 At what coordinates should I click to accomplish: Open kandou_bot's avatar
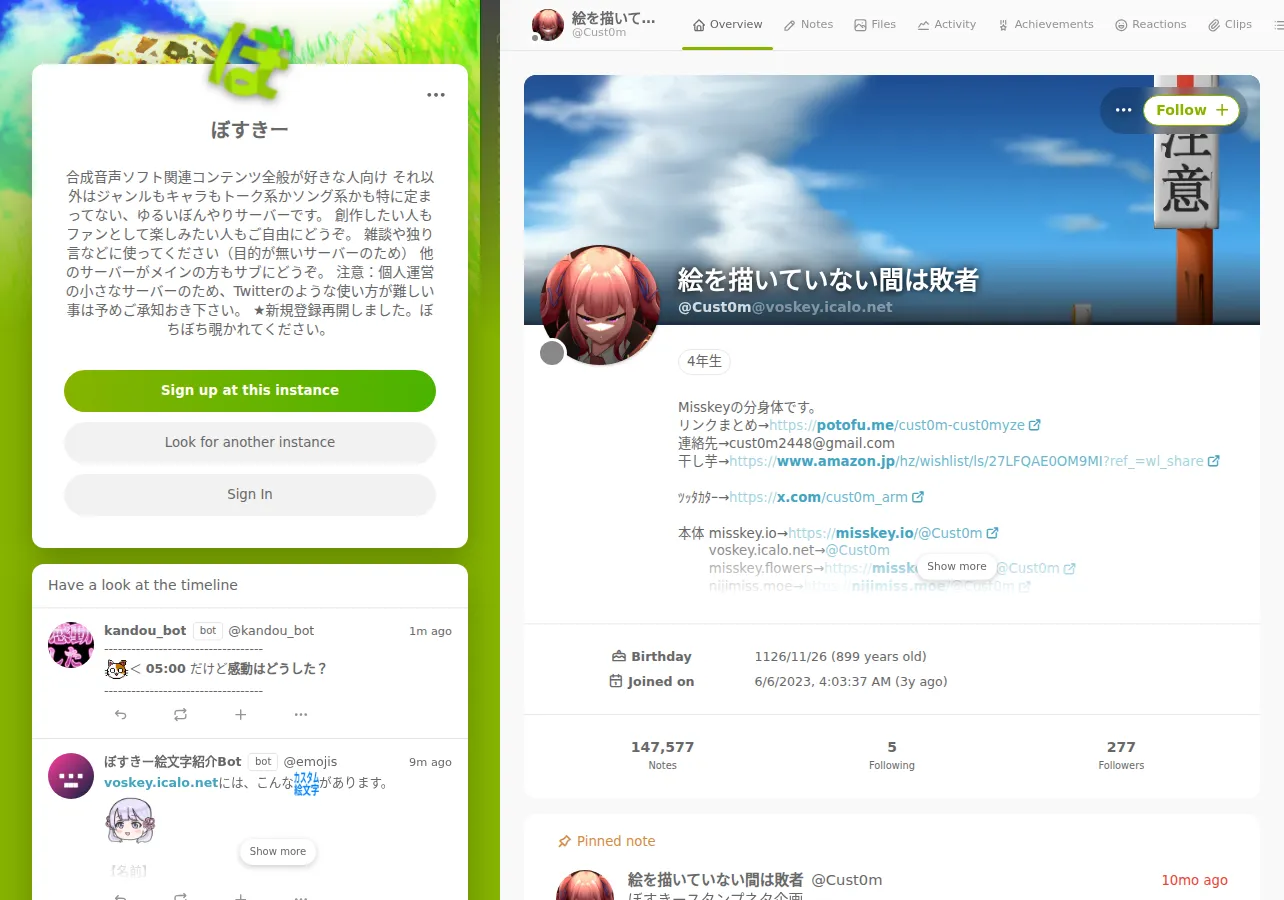tap(71, 645)
